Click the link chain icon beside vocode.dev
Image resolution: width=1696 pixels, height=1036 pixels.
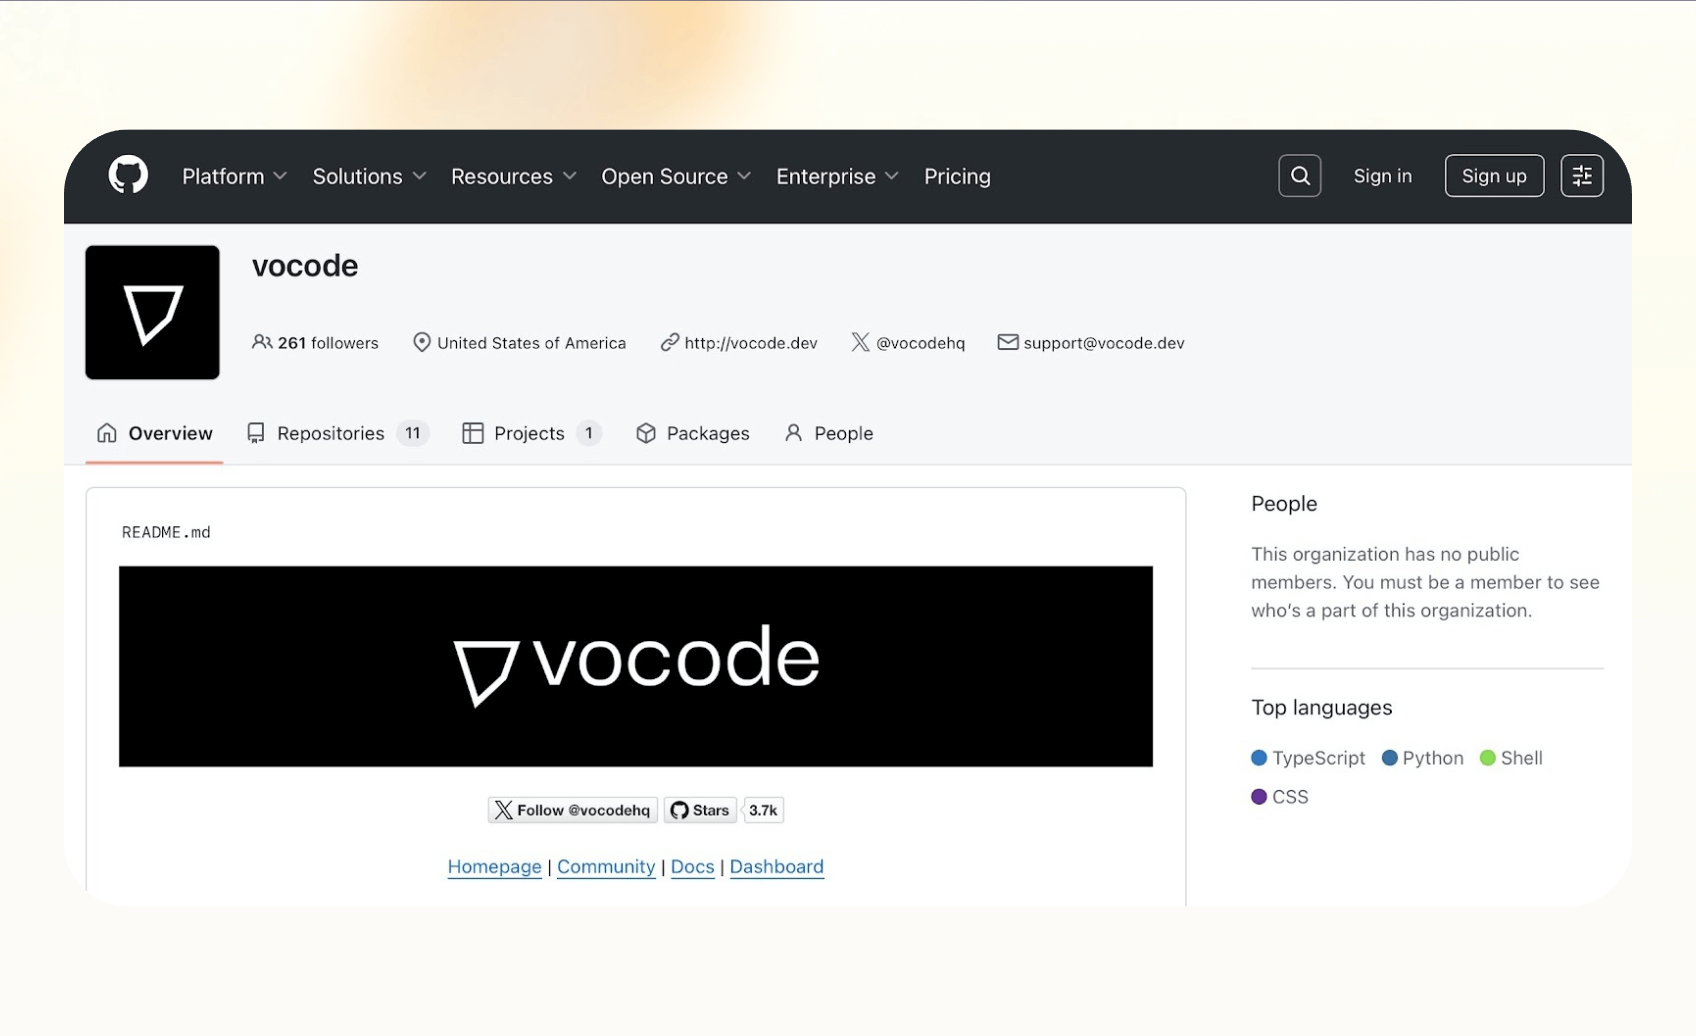click(x=669, y=342)
